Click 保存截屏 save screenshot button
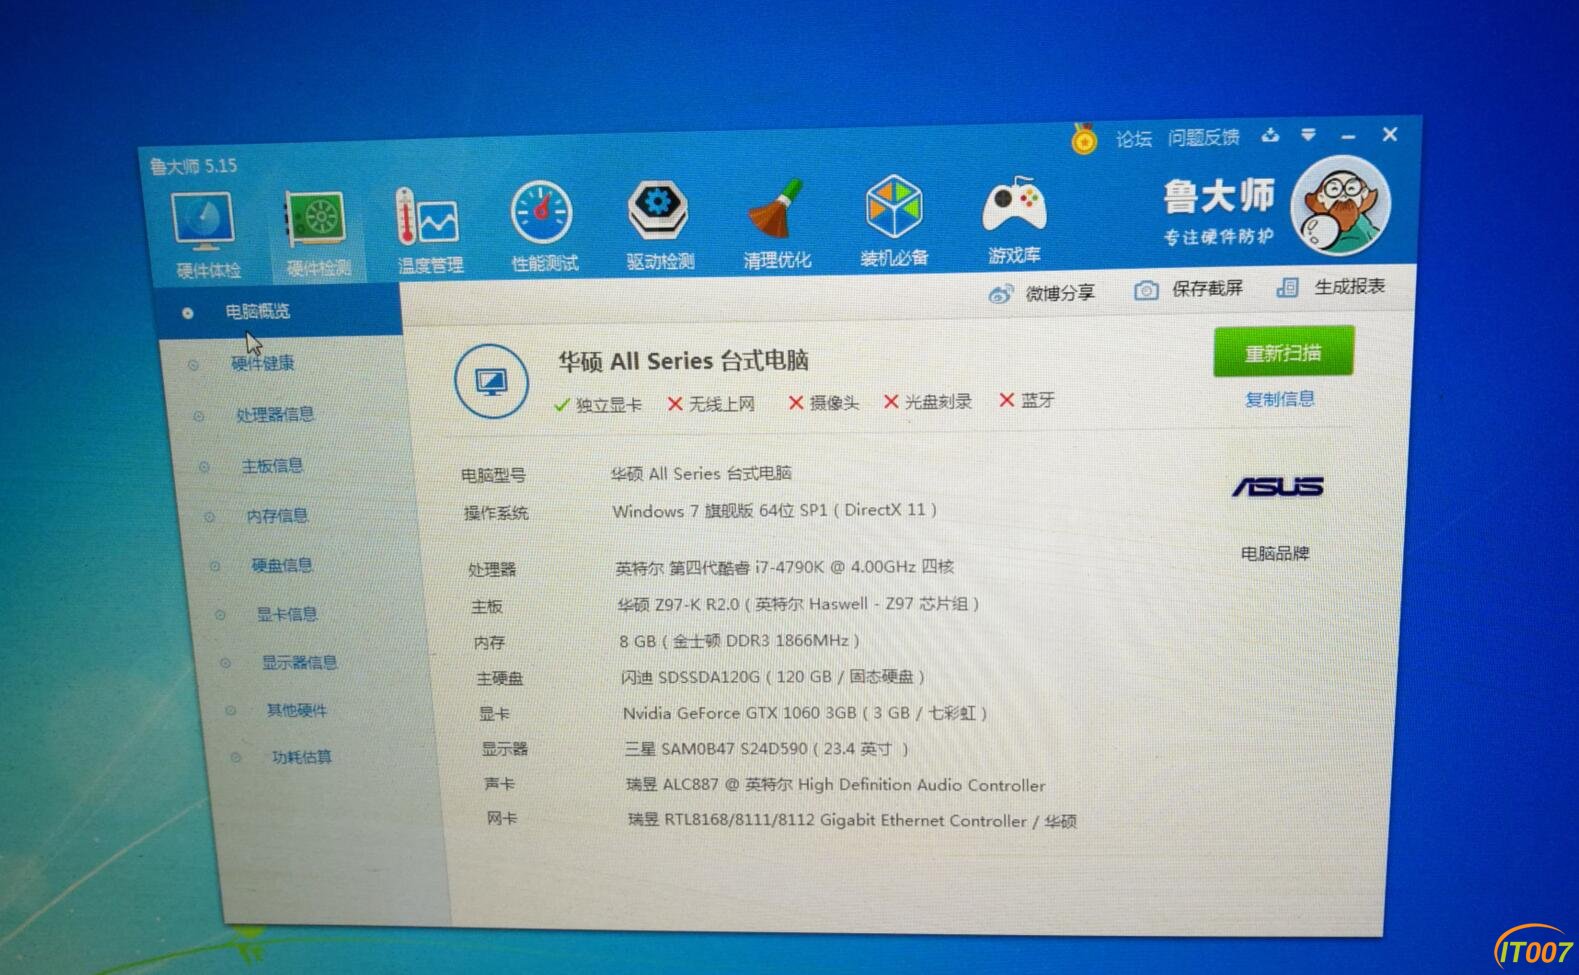This screenshot has width=1579, height=975. pos(1188,289)
